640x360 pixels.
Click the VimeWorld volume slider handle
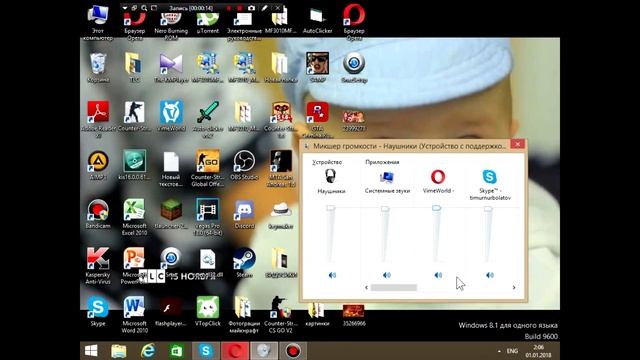coord(436,208)
